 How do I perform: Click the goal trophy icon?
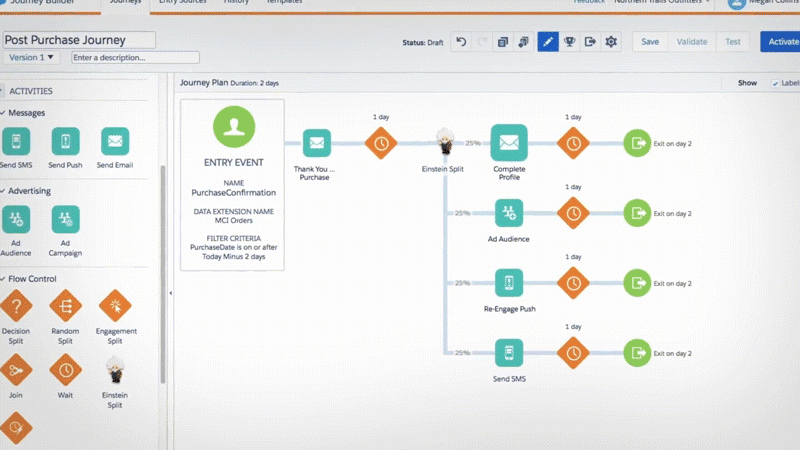pos(569,42)
